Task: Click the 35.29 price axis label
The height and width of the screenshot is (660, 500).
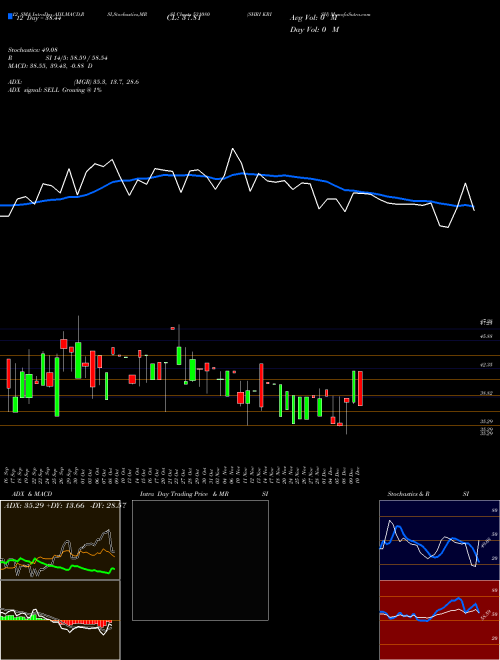Action: click(487, 421)
